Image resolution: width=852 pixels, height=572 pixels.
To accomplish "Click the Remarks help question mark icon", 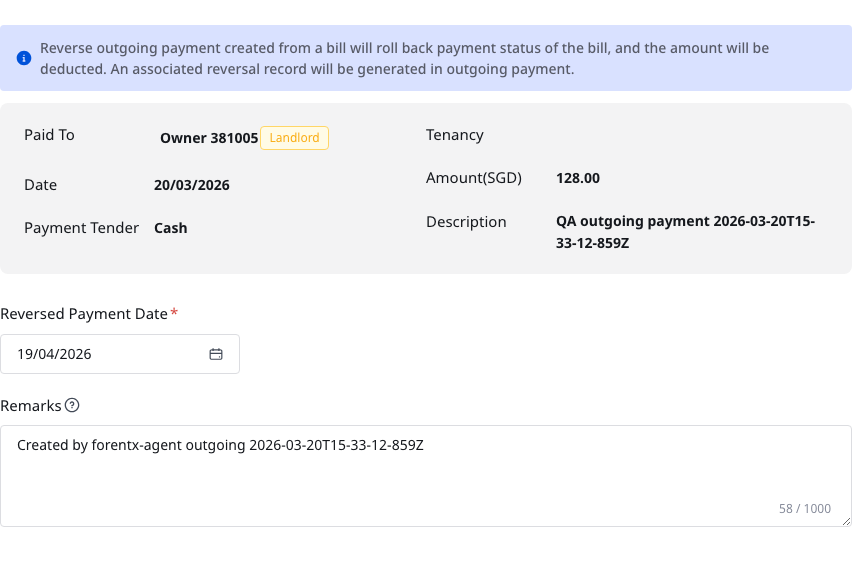I will (x=72, y=405).
